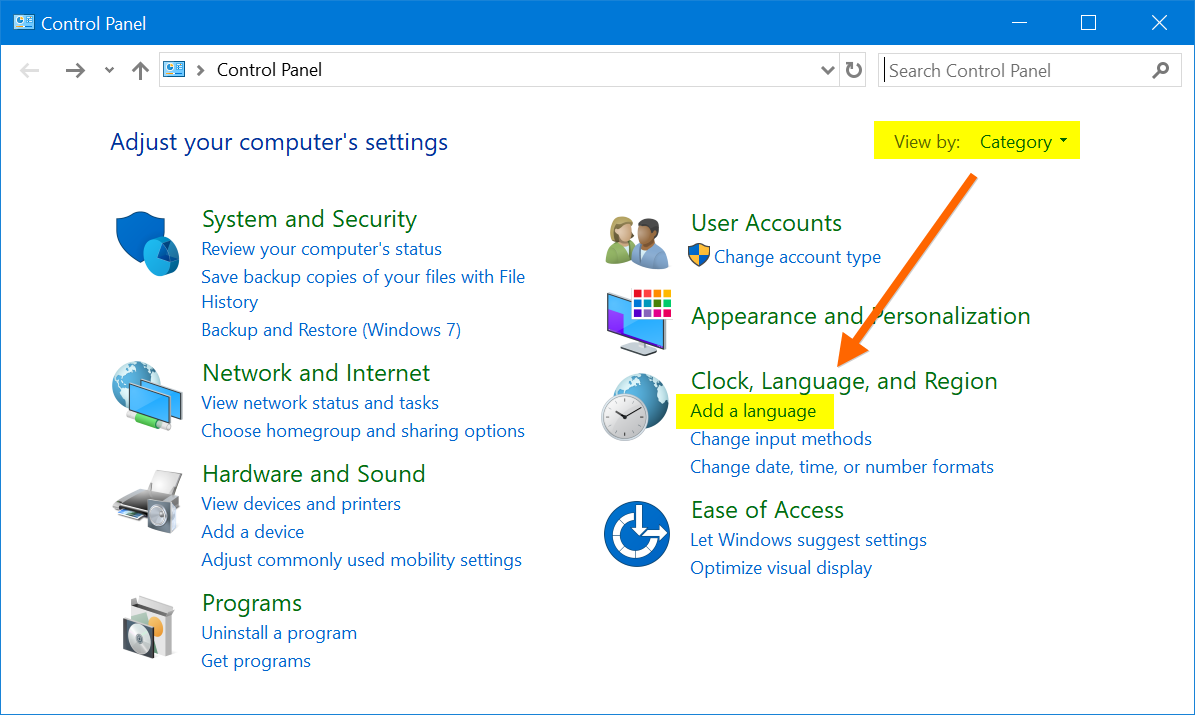Viewport: 1195px width, 715px height.
Task: Open the recent locations dropdown arrow
Action: point(109,70)
